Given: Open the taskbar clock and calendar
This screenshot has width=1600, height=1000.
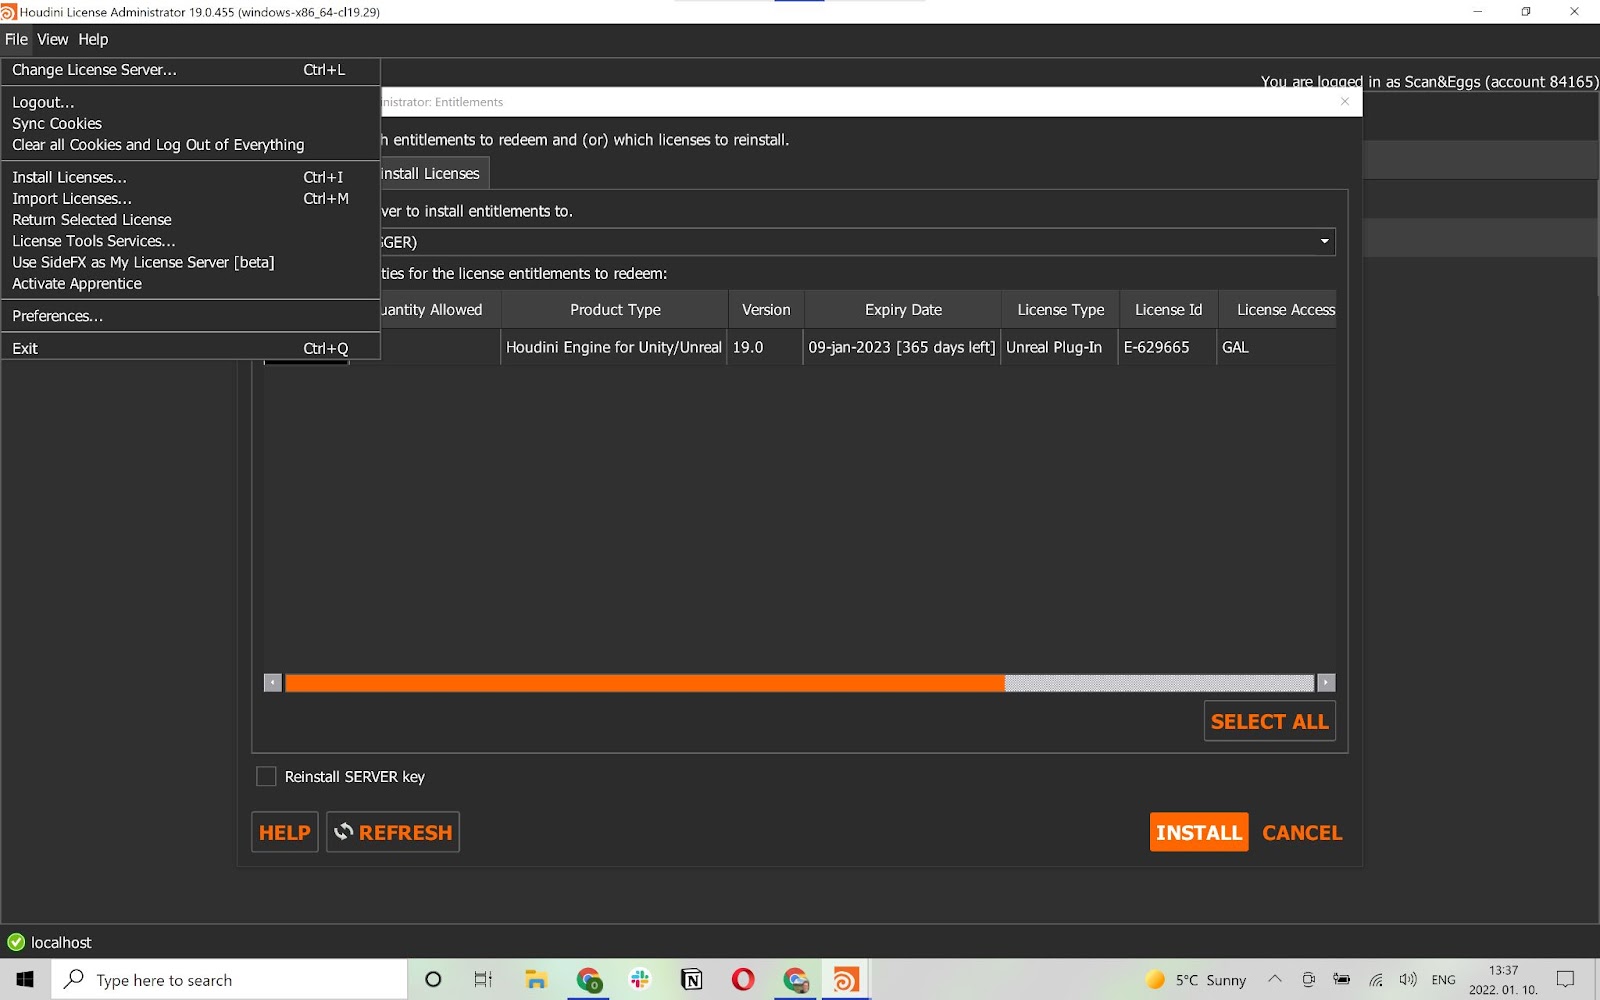Looking at the screenshot, I should click(x=1503, y=980).
